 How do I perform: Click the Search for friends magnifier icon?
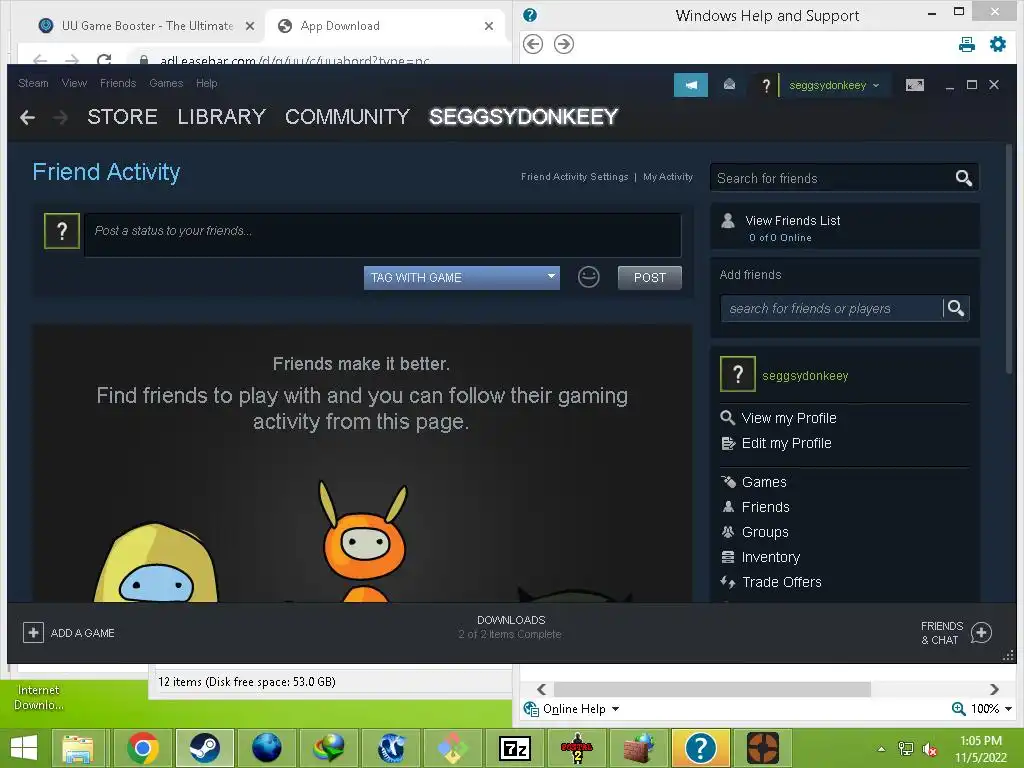[x=963, y=178]
